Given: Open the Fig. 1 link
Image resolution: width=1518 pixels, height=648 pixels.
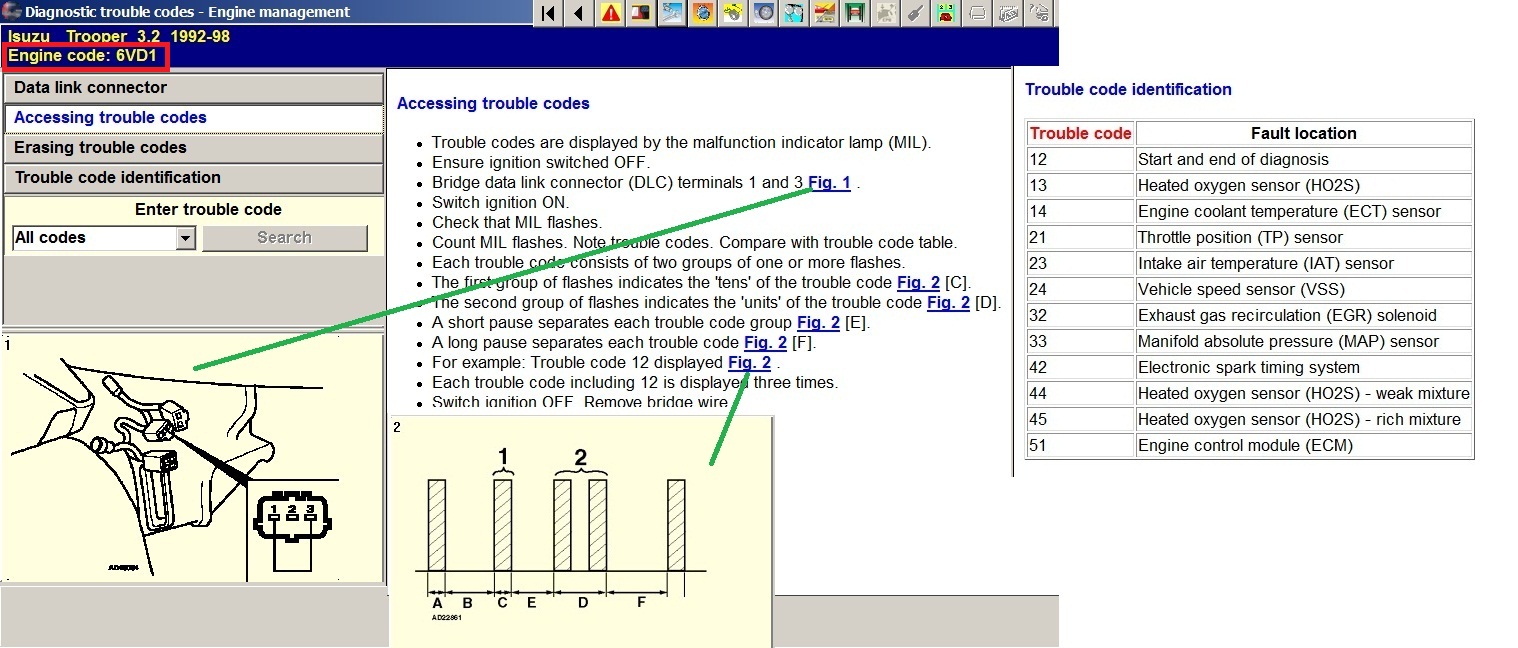Looking at the screenshot, I should tap(829, 183).
